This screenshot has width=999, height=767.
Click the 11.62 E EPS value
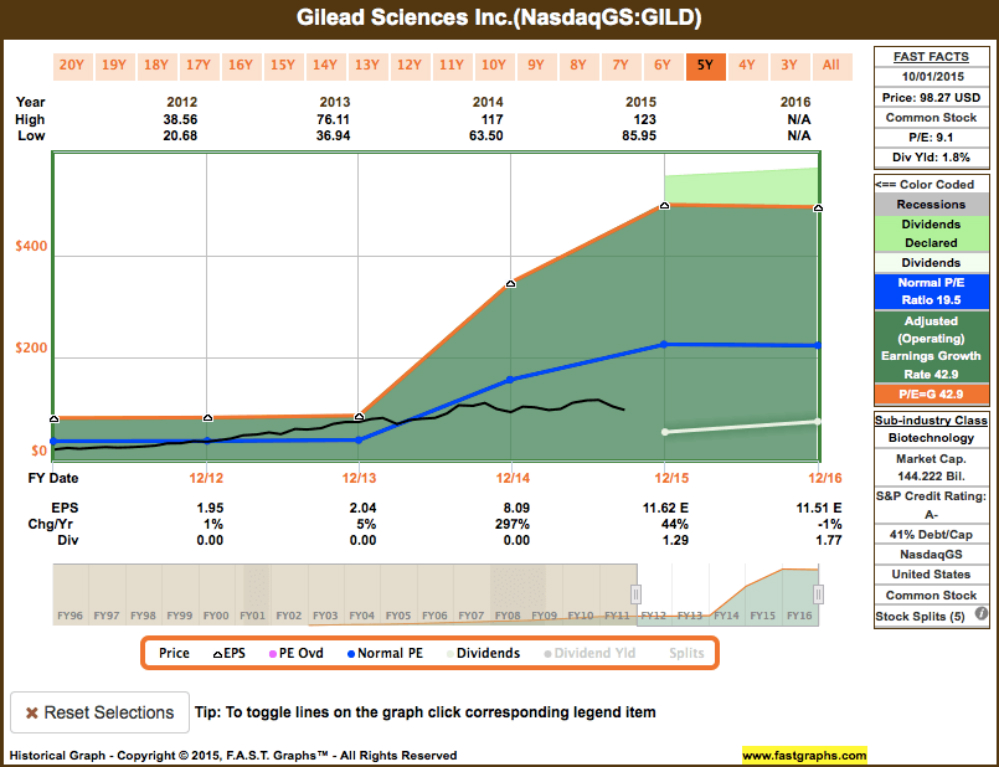click(665, 508)
